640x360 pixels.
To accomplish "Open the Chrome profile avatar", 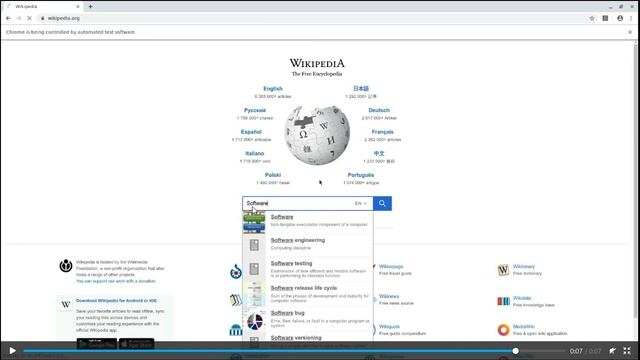I will pos(620,18).
